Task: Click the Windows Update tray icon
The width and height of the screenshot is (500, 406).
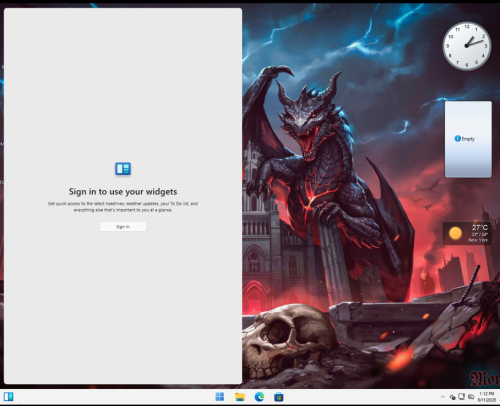Action: 452,397
